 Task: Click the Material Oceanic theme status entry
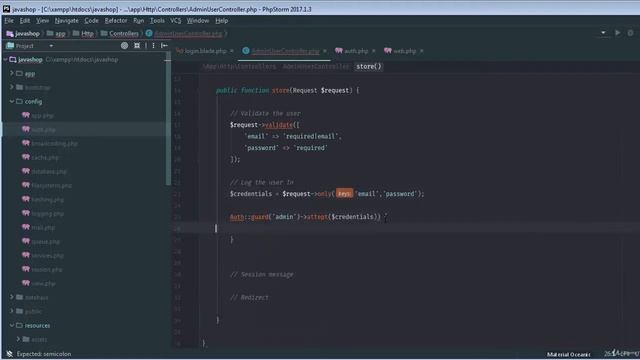(x=569, y=354)
